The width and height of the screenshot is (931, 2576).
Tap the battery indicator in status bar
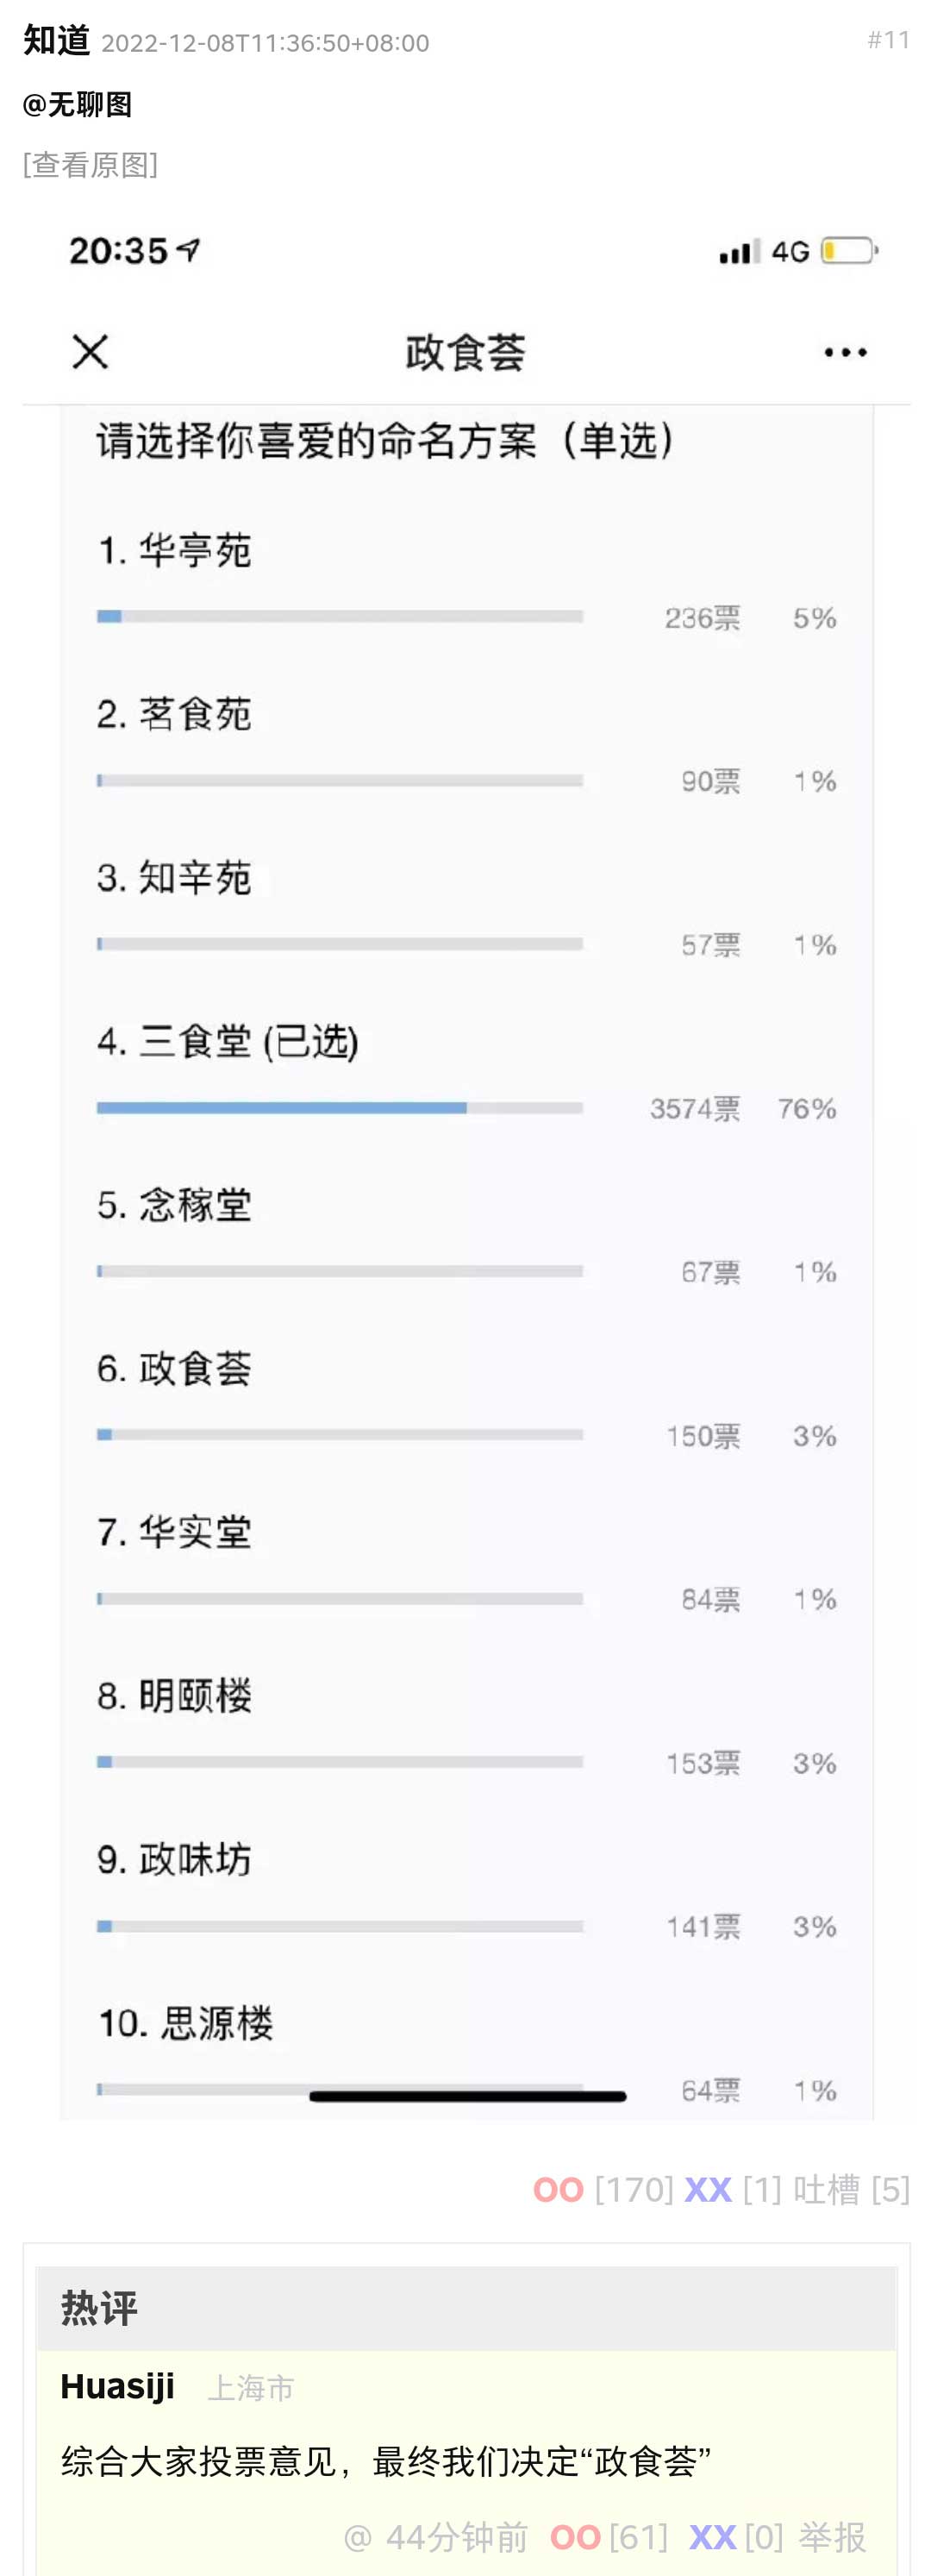pyautogui.click(x=849, y=250)
